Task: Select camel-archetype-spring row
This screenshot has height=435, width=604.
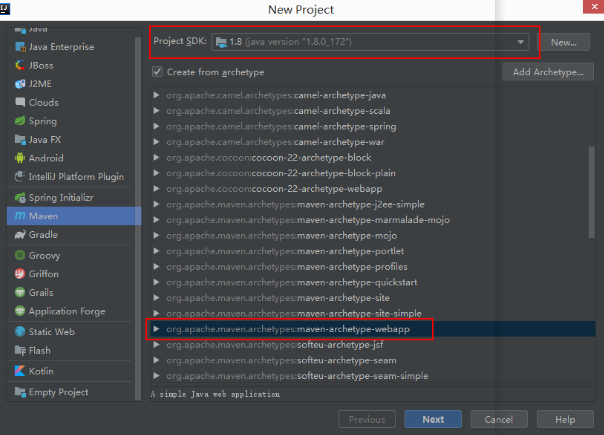Action: [372, 126]
